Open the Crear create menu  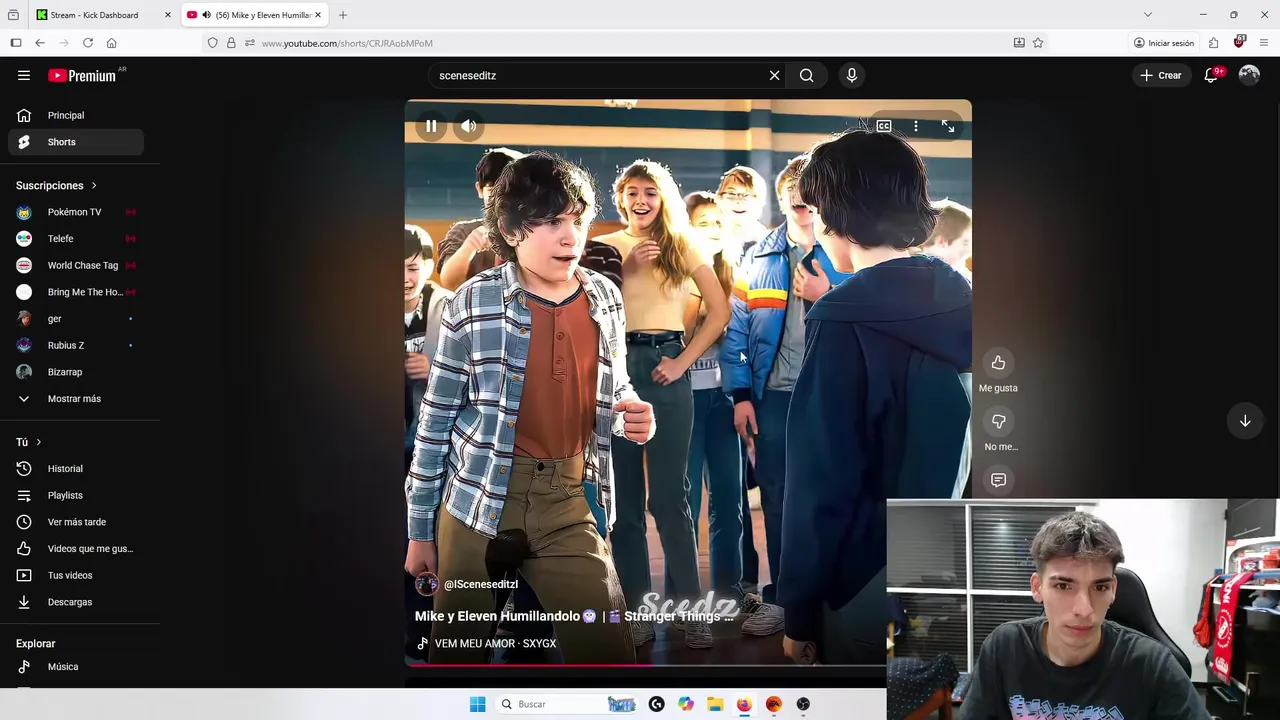(x=1160, y=75)
